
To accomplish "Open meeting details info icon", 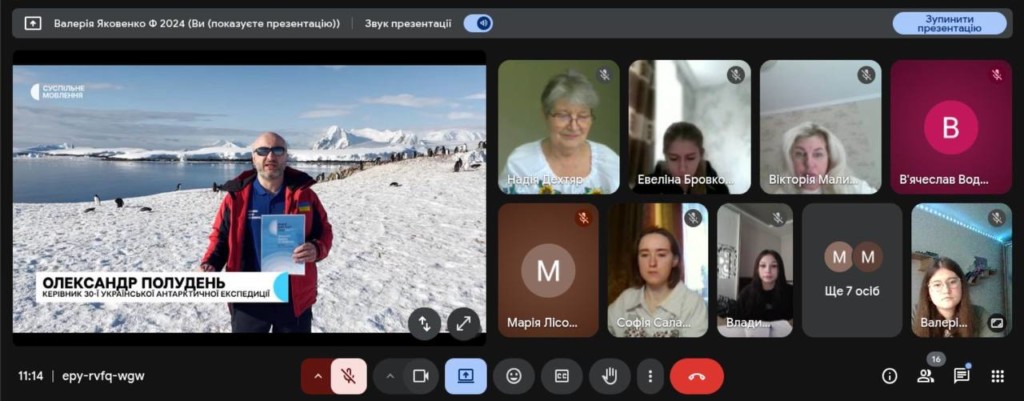I will coord(889,376).
